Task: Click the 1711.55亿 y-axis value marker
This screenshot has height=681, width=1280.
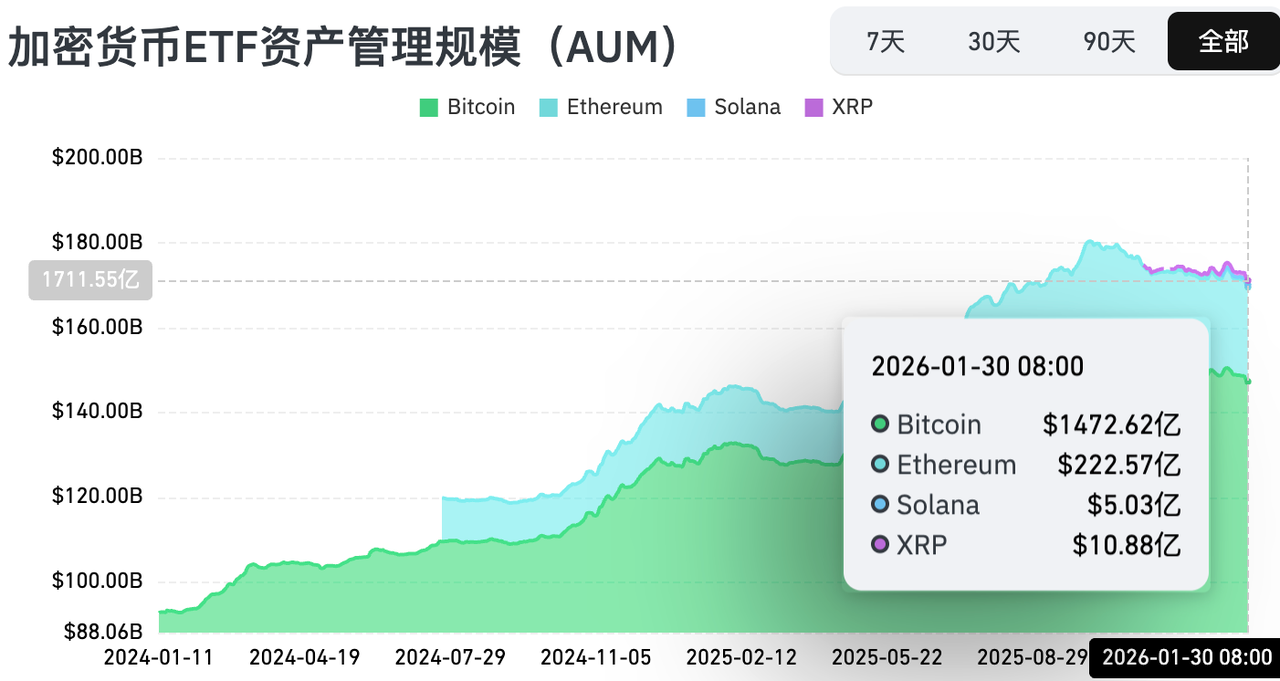Action: (90, 280)
